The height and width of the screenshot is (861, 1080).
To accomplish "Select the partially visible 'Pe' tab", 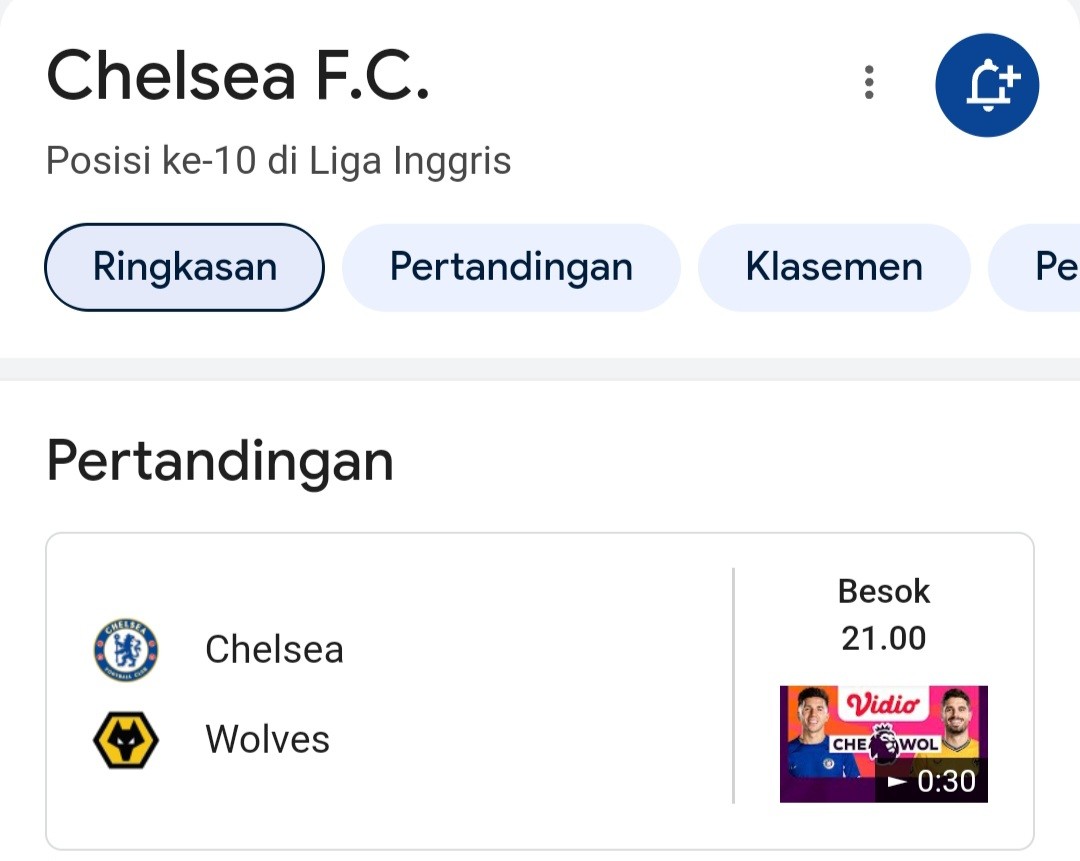I will pos(1035,267).
